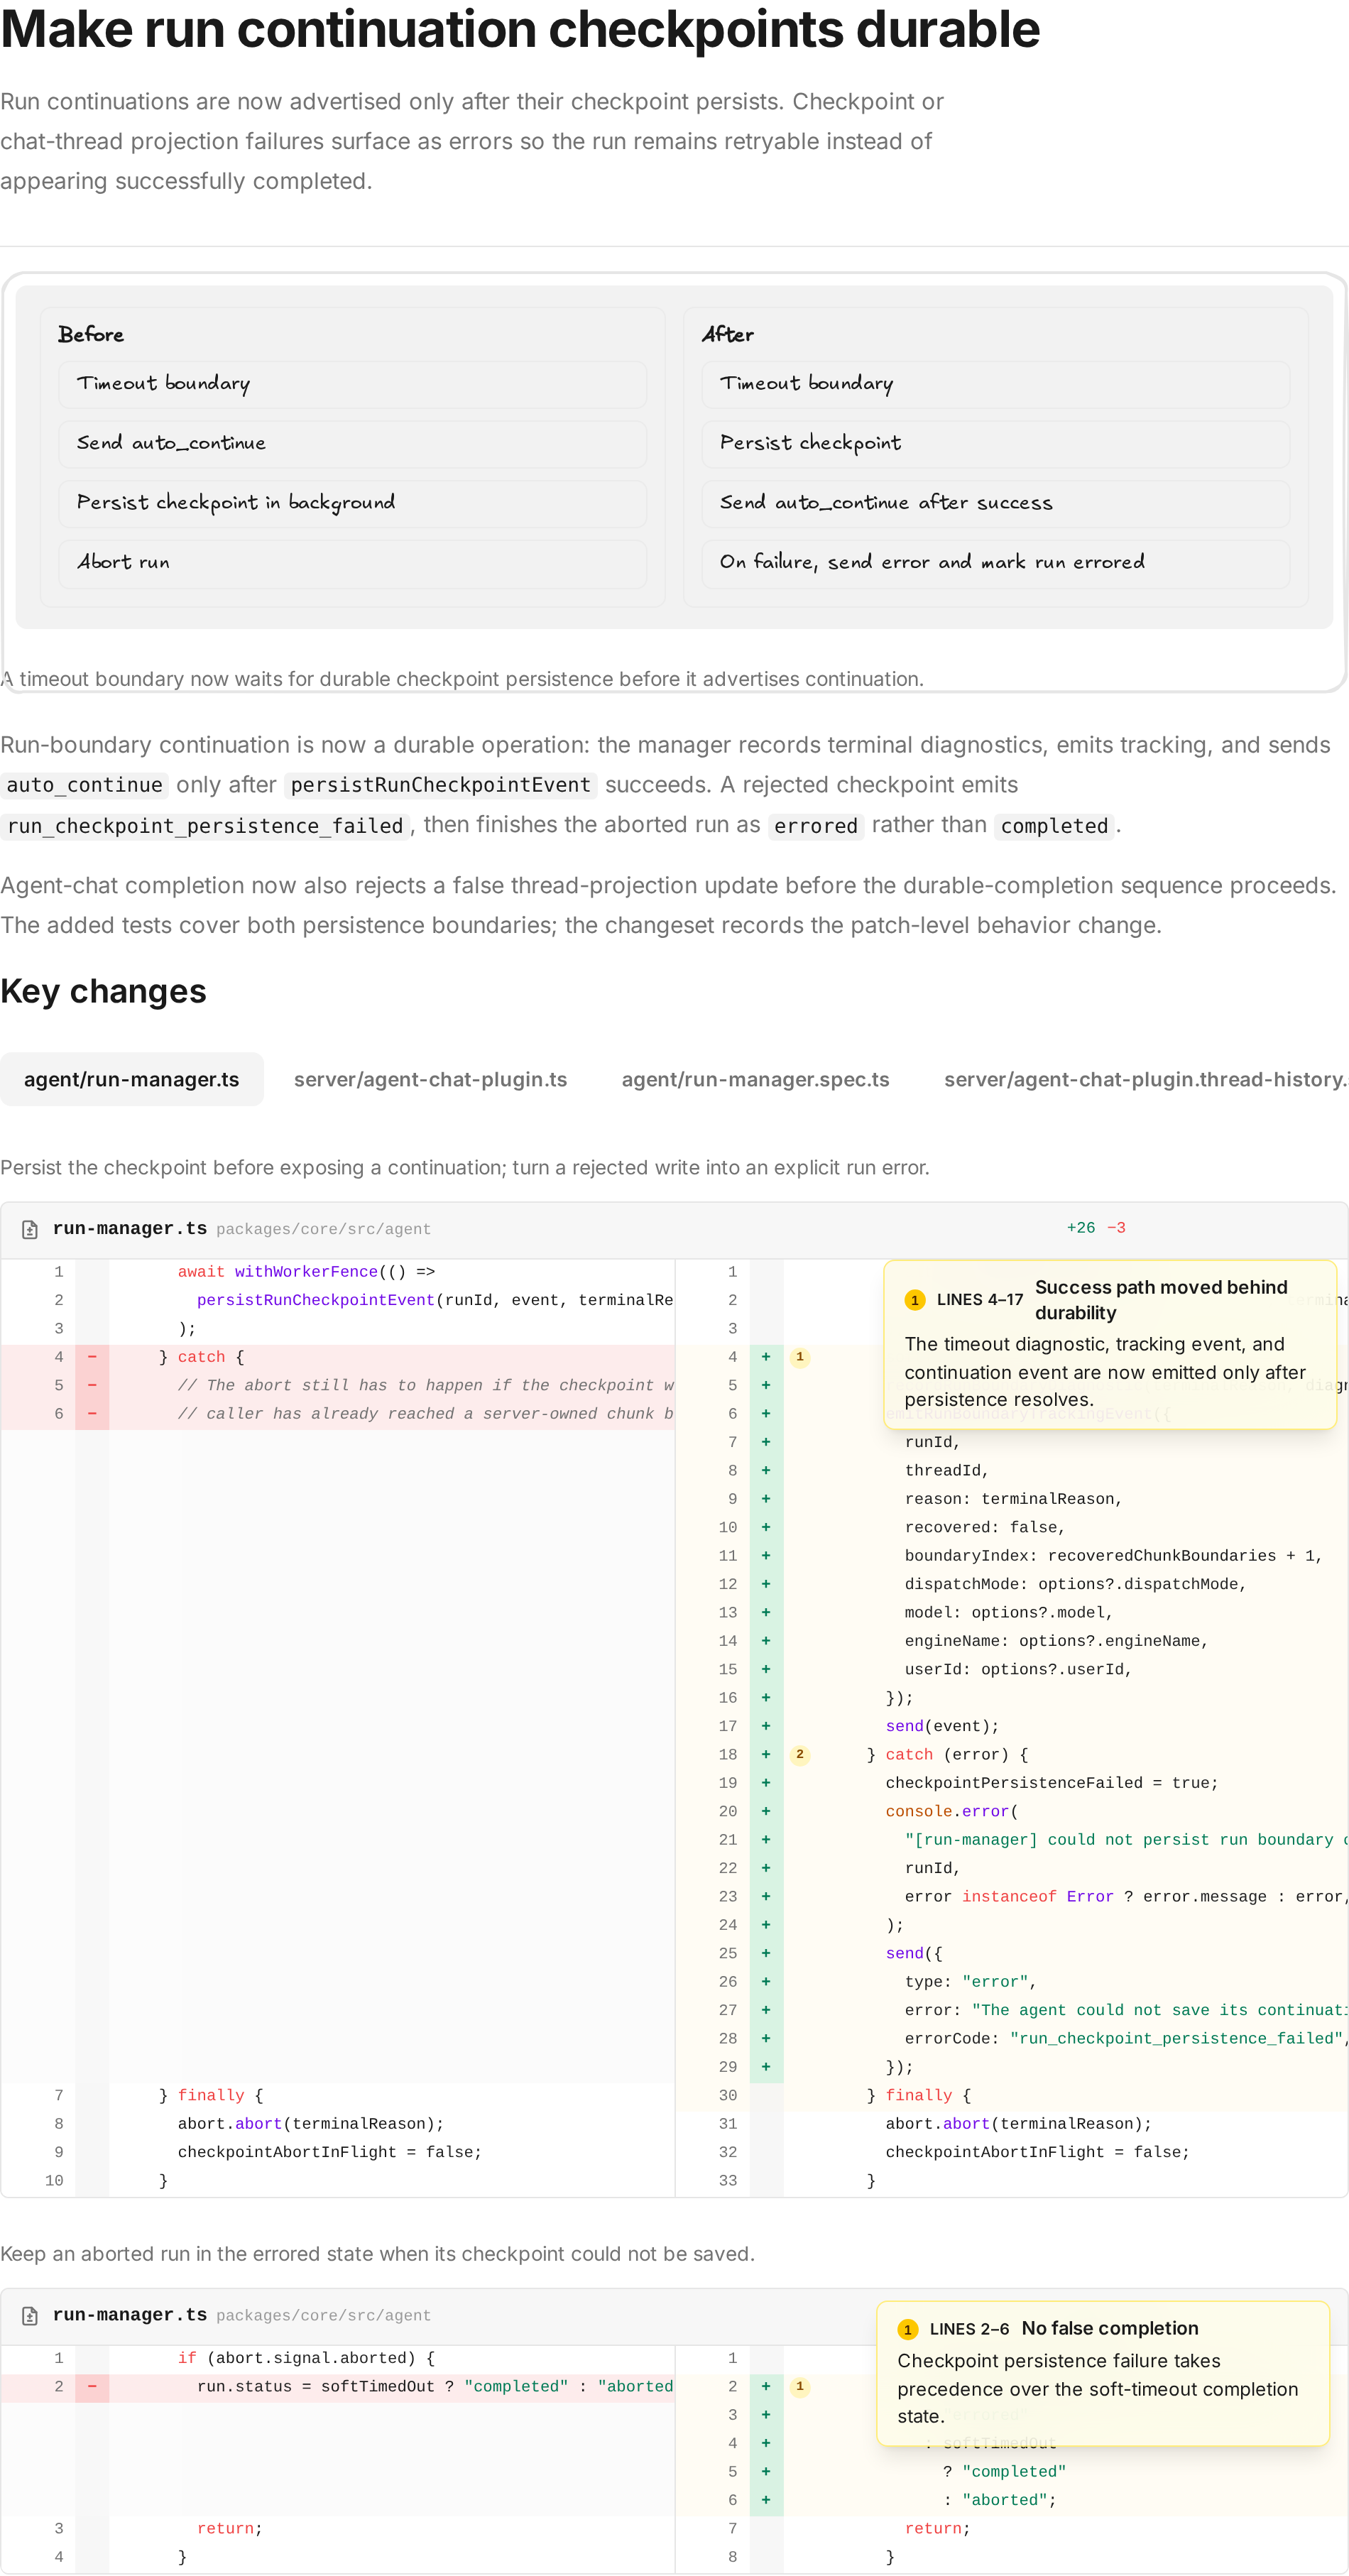The width and height of the screenshot is (1349, 2576).
Task: Click 'Timeout boundary' under Before
Action: (353, 384)
